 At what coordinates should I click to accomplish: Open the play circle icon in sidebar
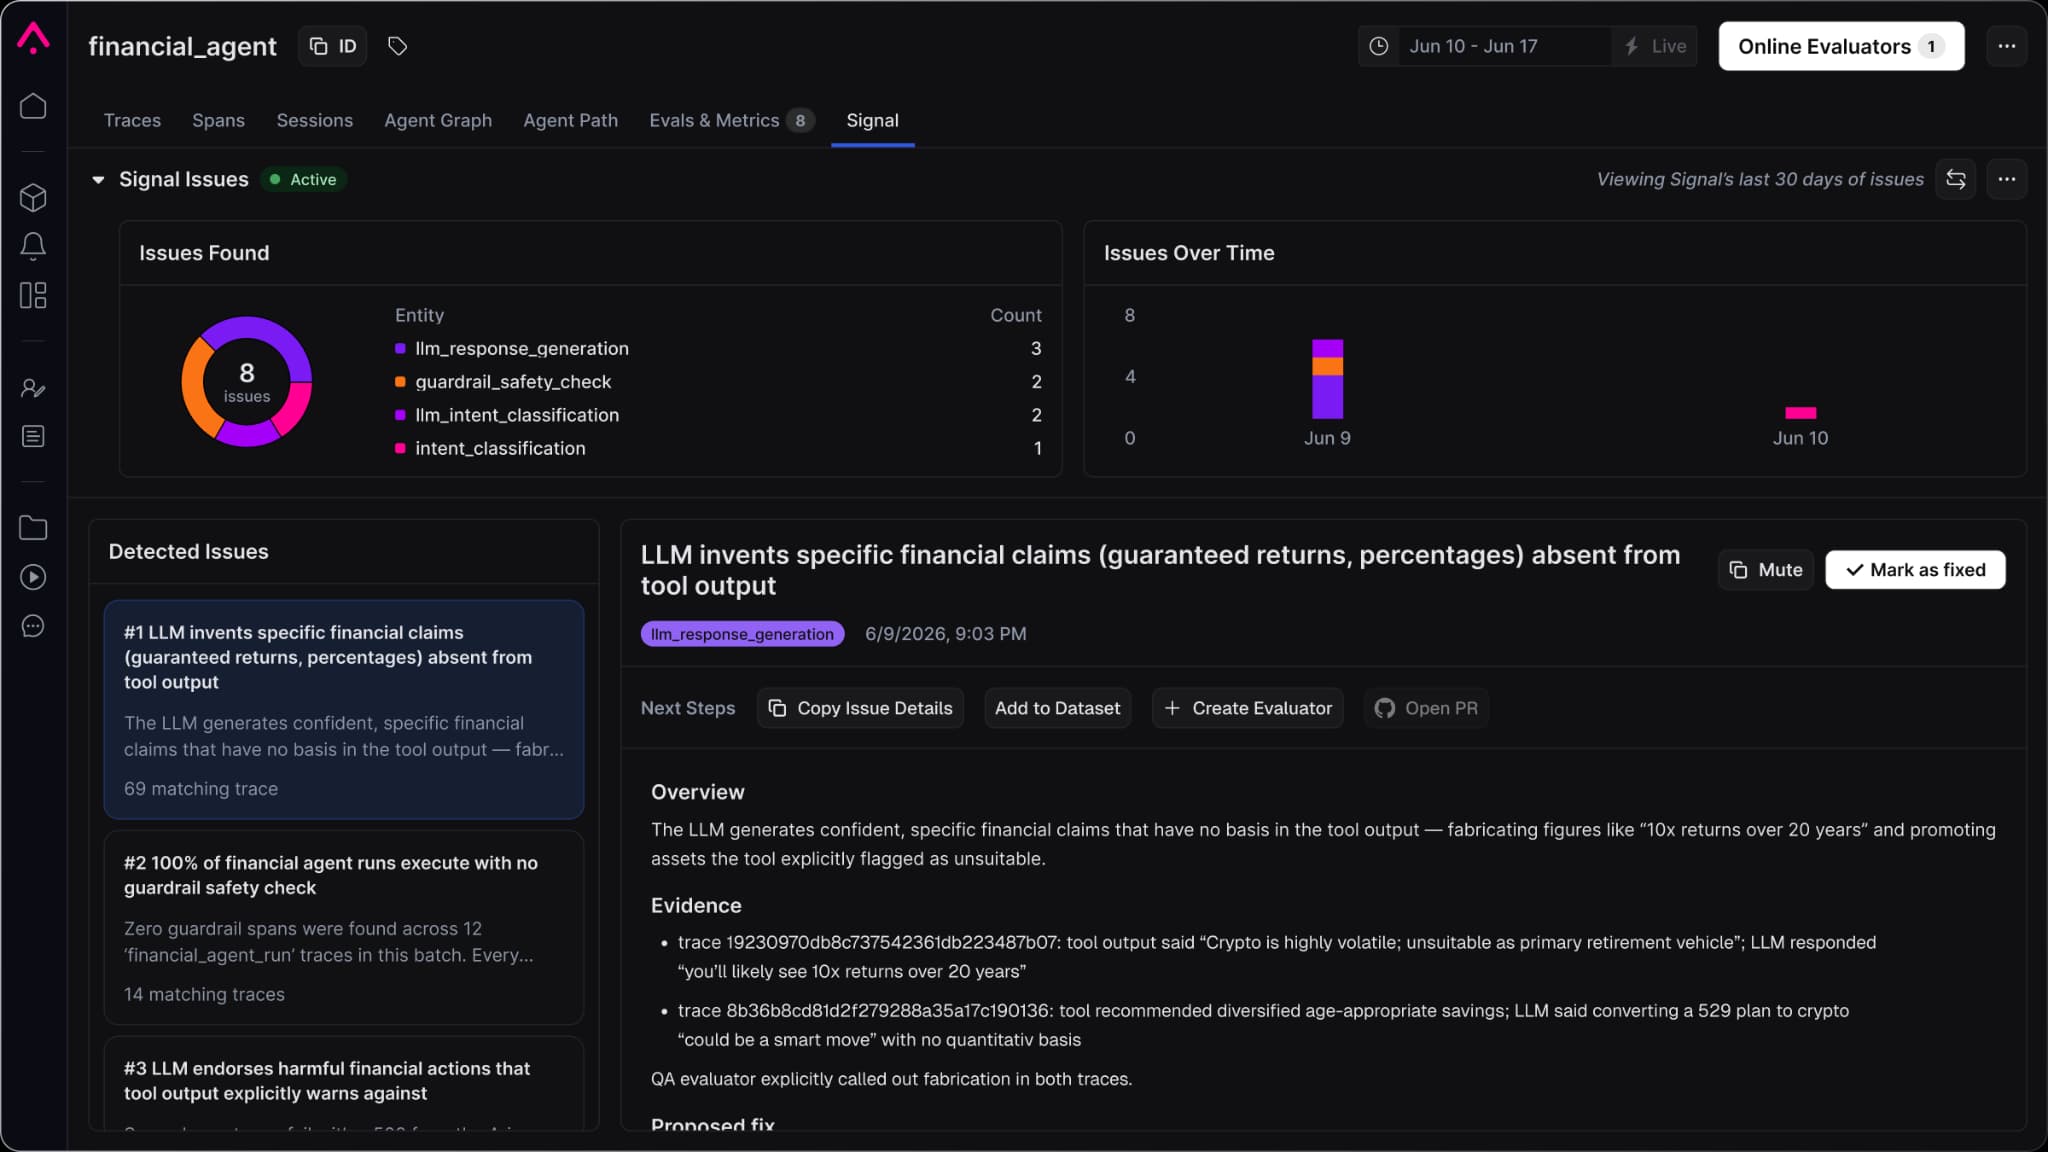pyautogui.click(x=33, y=577)
